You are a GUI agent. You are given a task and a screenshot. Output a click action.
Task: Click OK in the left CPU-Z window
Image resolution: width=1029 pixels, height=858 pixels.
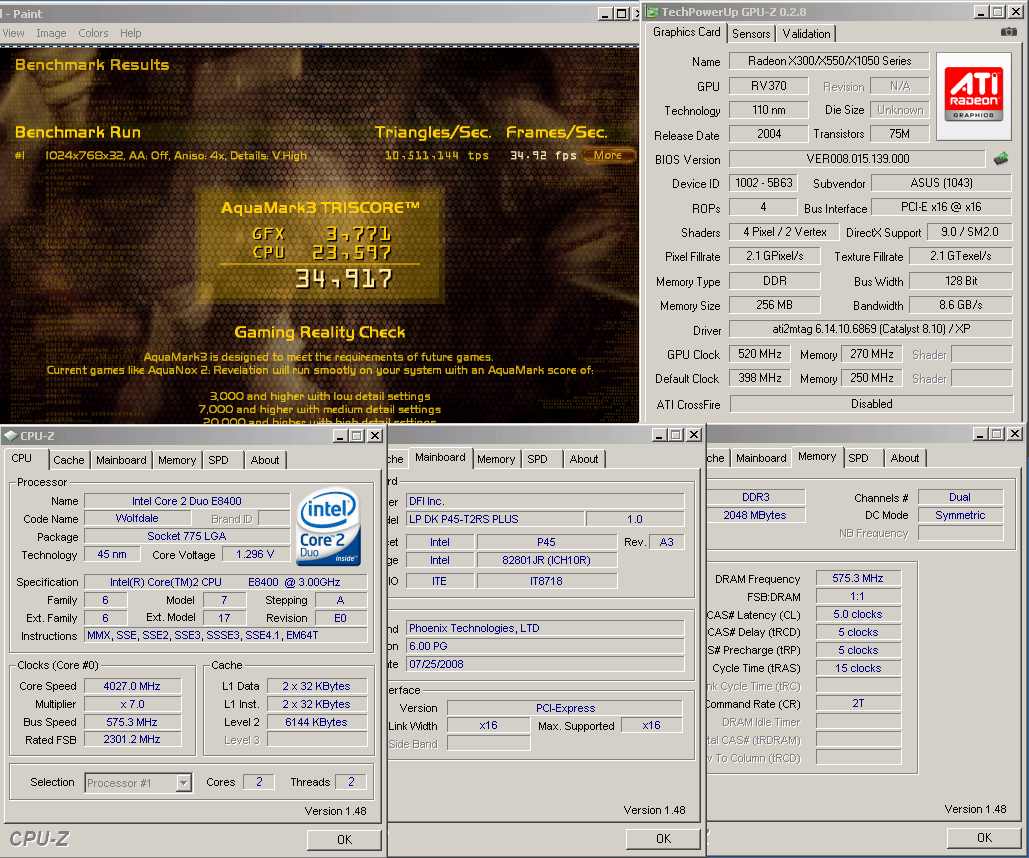[344, 840]
